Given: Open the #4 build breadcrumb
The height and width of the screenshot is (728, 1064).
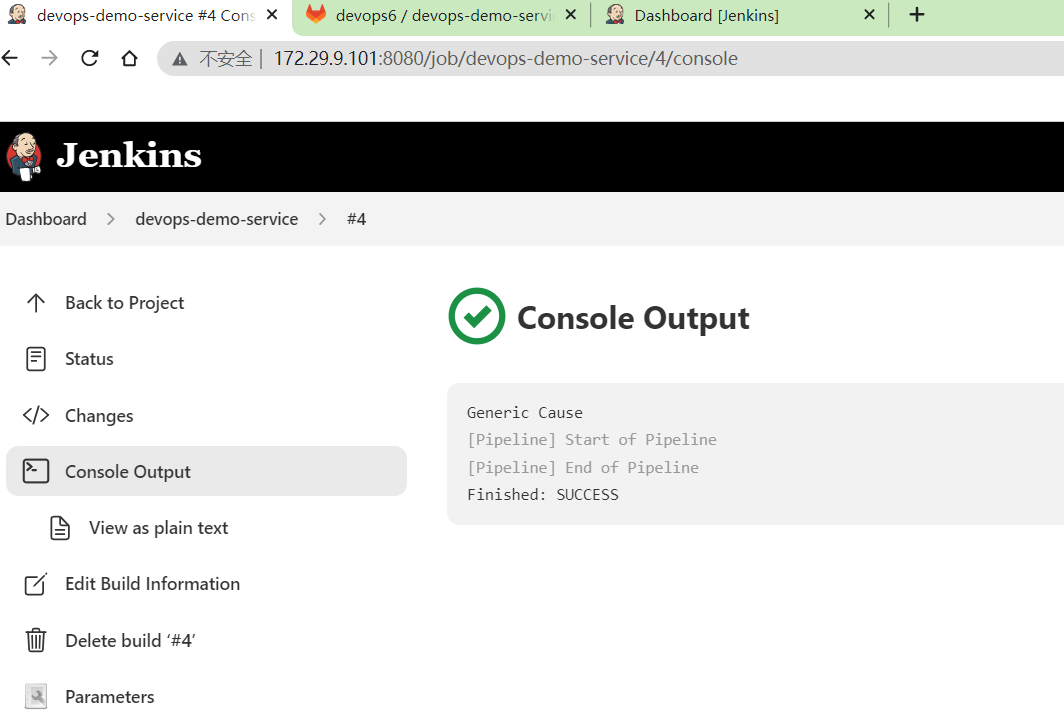Looking at the screenshot, I should [356, 219].
